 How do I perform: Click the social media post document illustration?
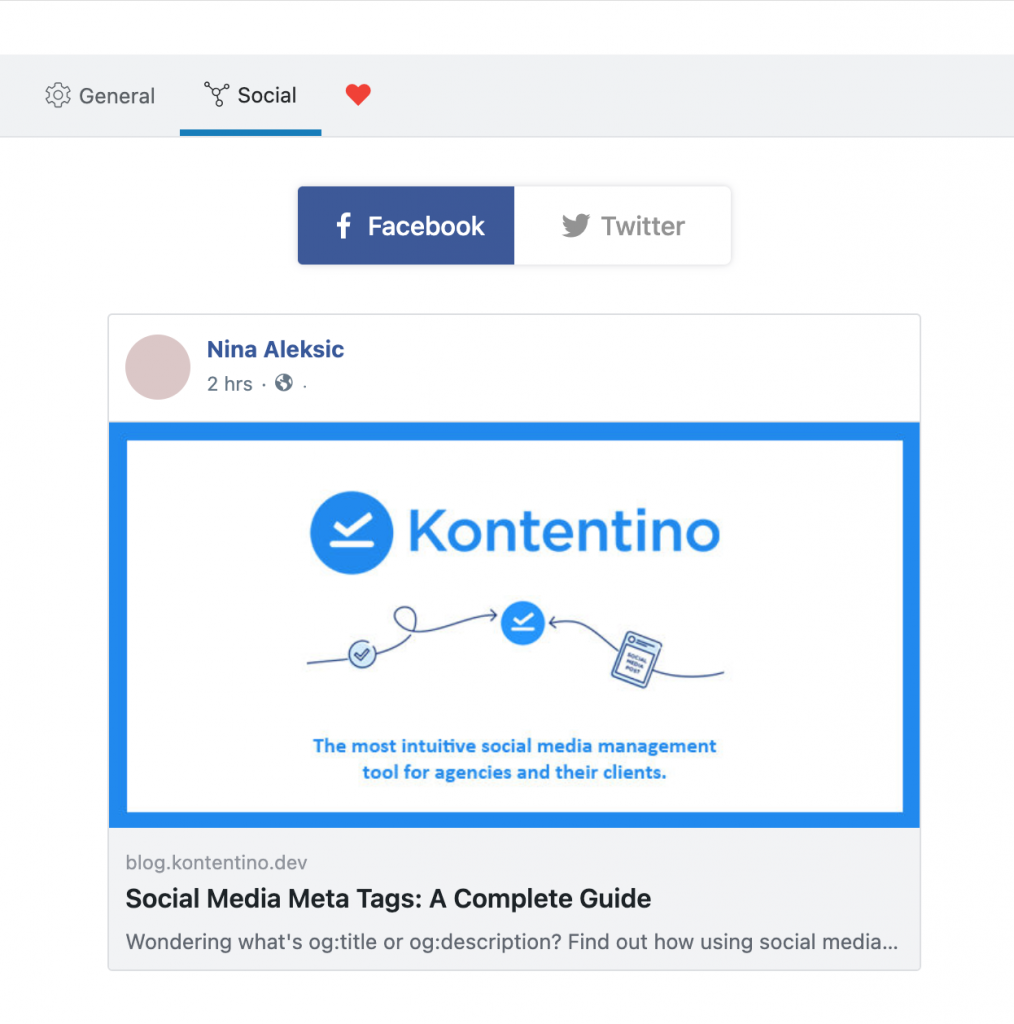click(x=636, y=658)
